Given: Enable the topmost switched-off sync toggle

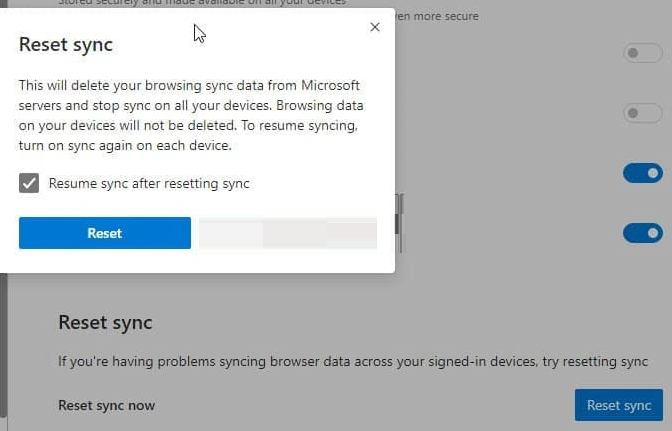Looking at the screenshot, I should pos(642,53).
